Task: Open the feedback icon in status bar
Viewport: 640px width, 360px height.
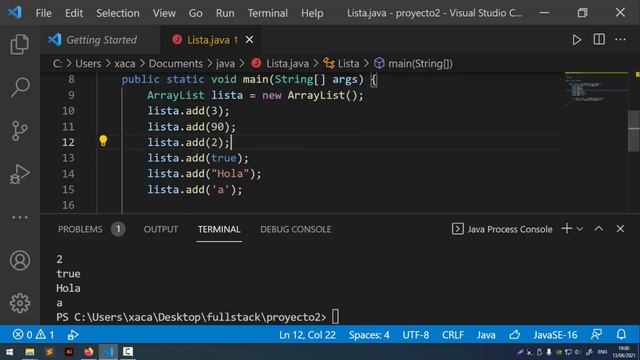Action: point(596,335)
